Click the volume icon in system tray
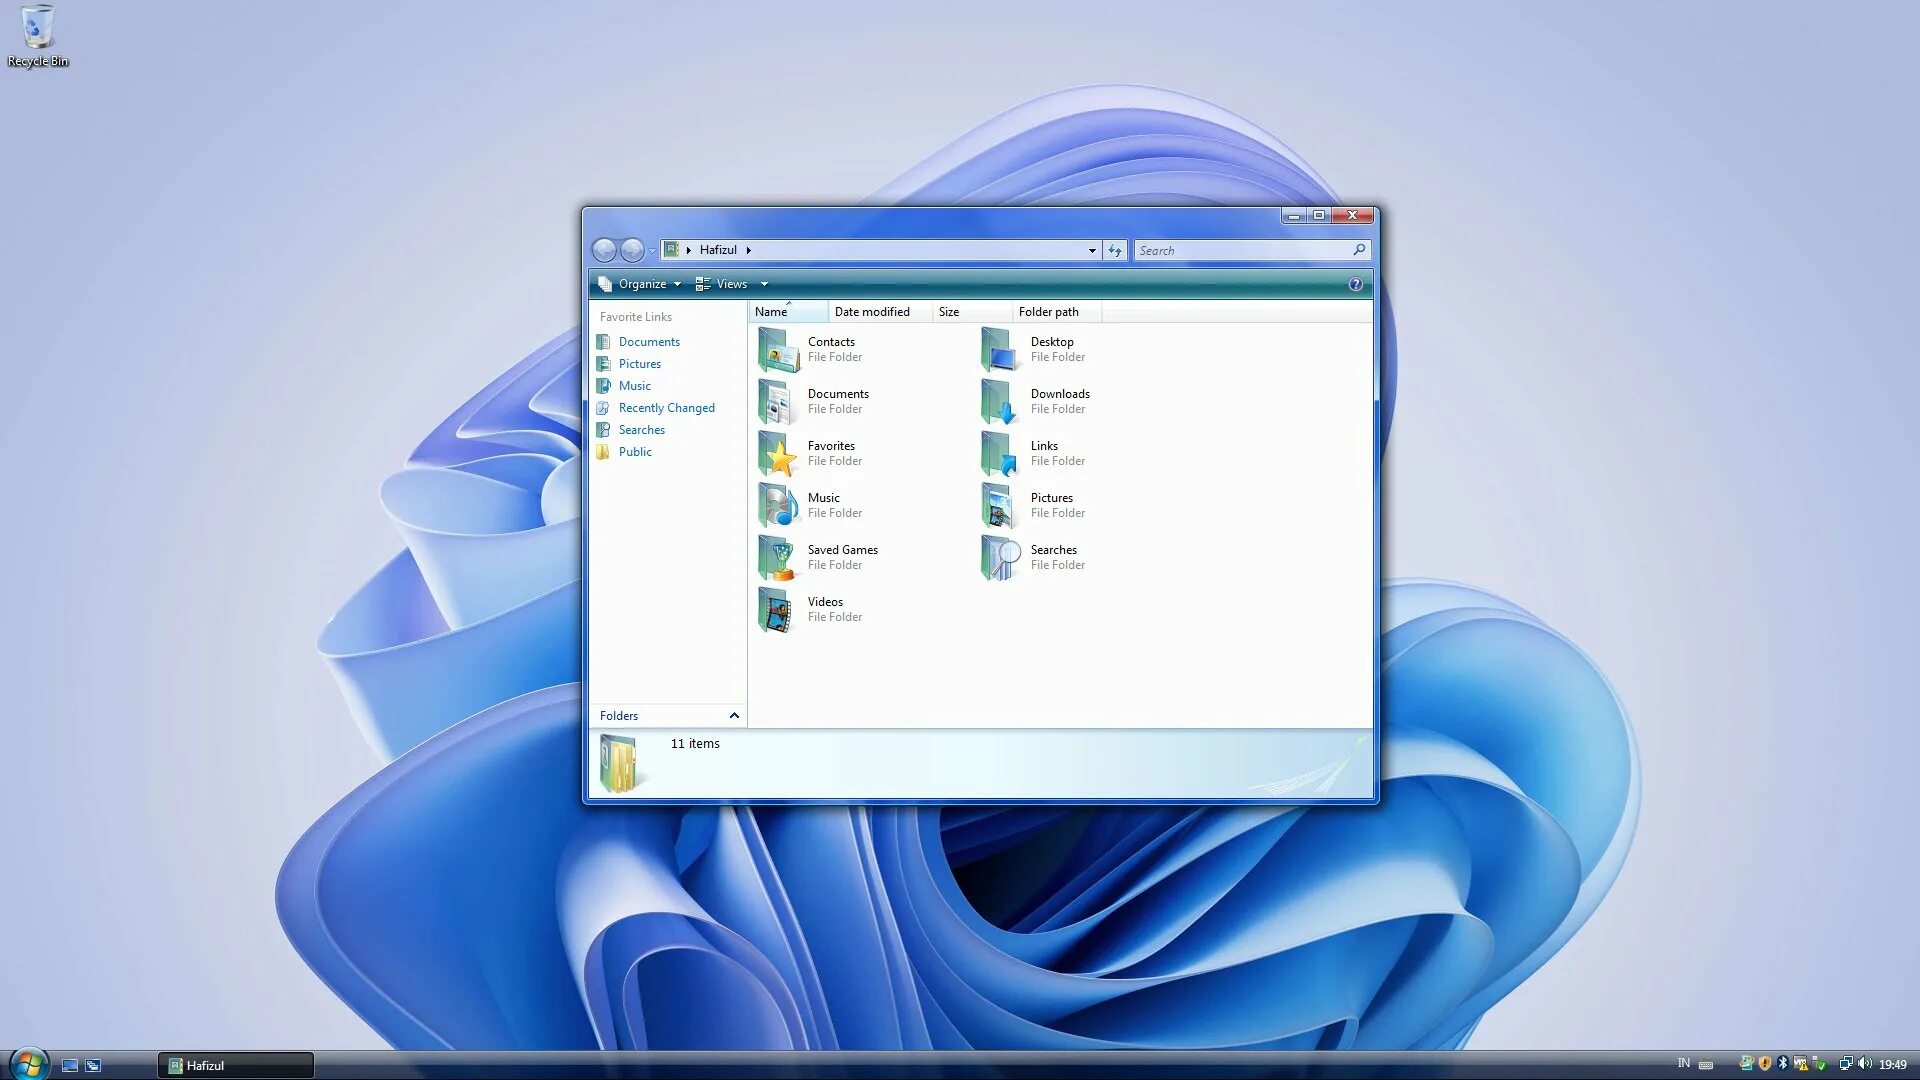Viewport: 1920px width, 1080px height. (x=1865, y=1064)
